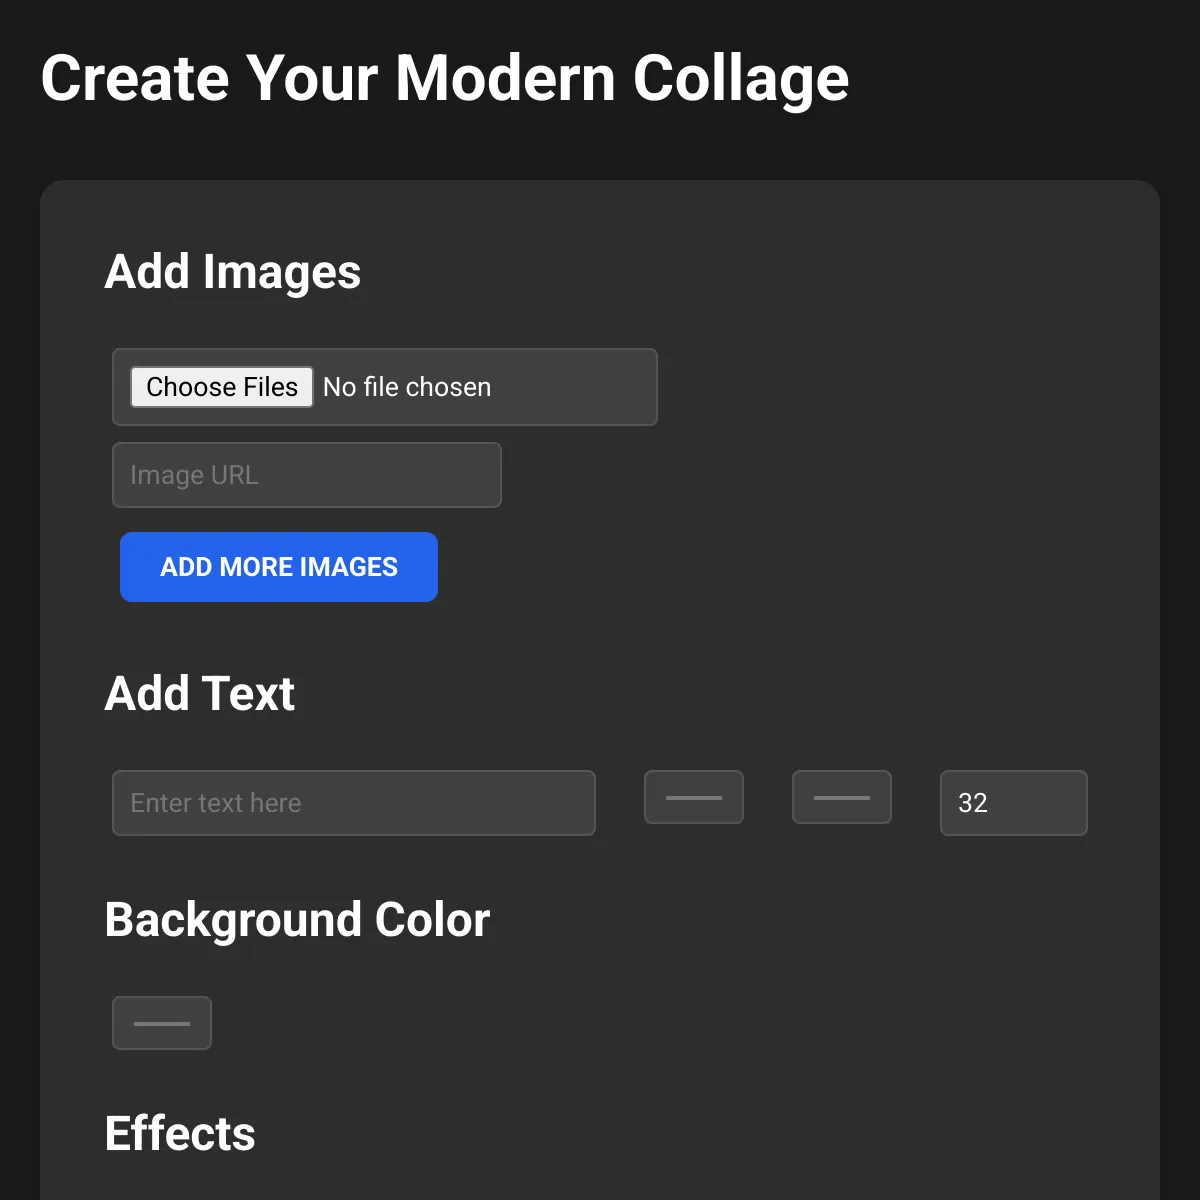Image resolution: width=1200 pixels, height=1200 pixels.
Task: Click the 'No file chosen' label
Action: (407, 387)
